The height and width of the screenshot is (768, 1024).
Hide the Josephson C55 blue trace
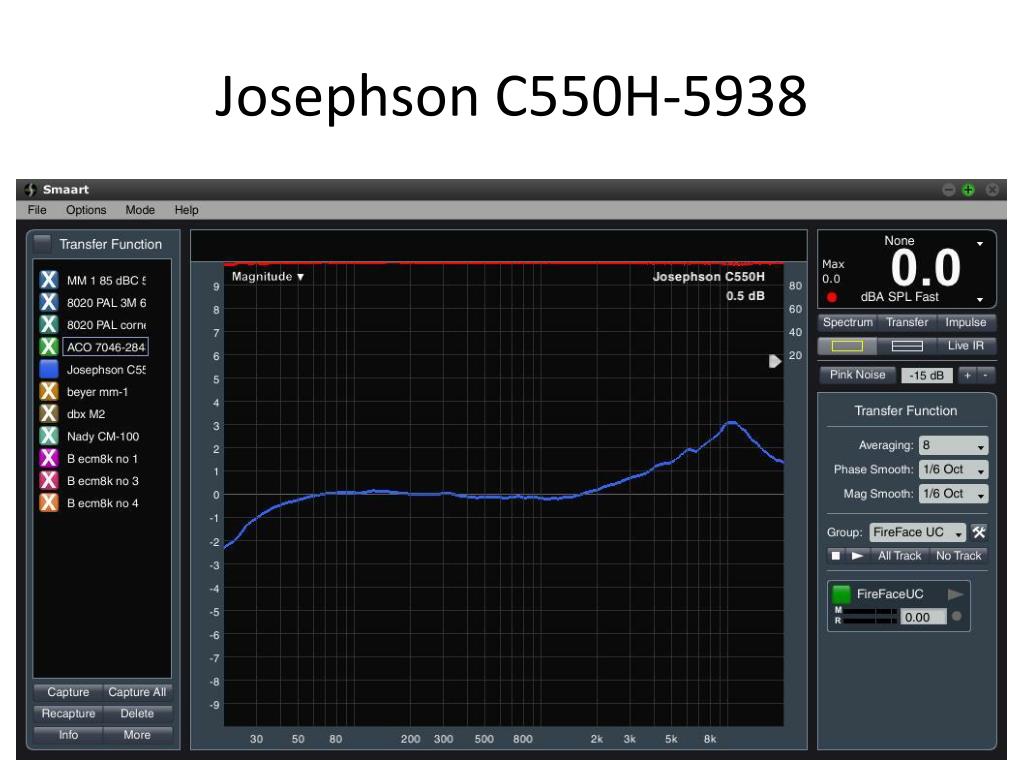click(x=48, y=369)
